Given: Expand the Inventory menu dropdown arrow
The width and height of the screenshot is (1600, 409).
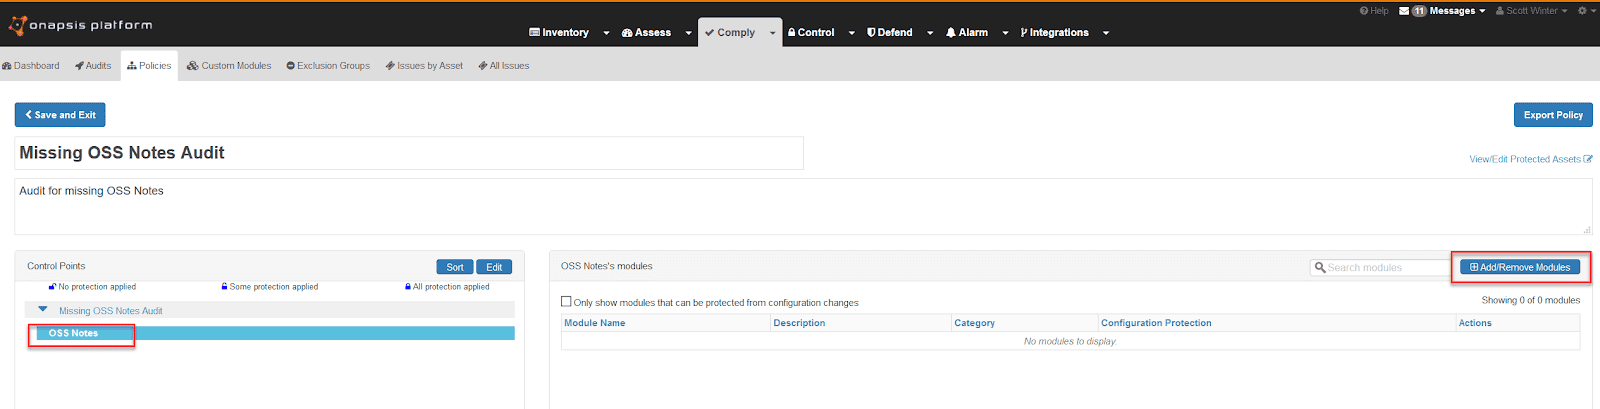Looking at the screenshot, I should pos(606,33).
